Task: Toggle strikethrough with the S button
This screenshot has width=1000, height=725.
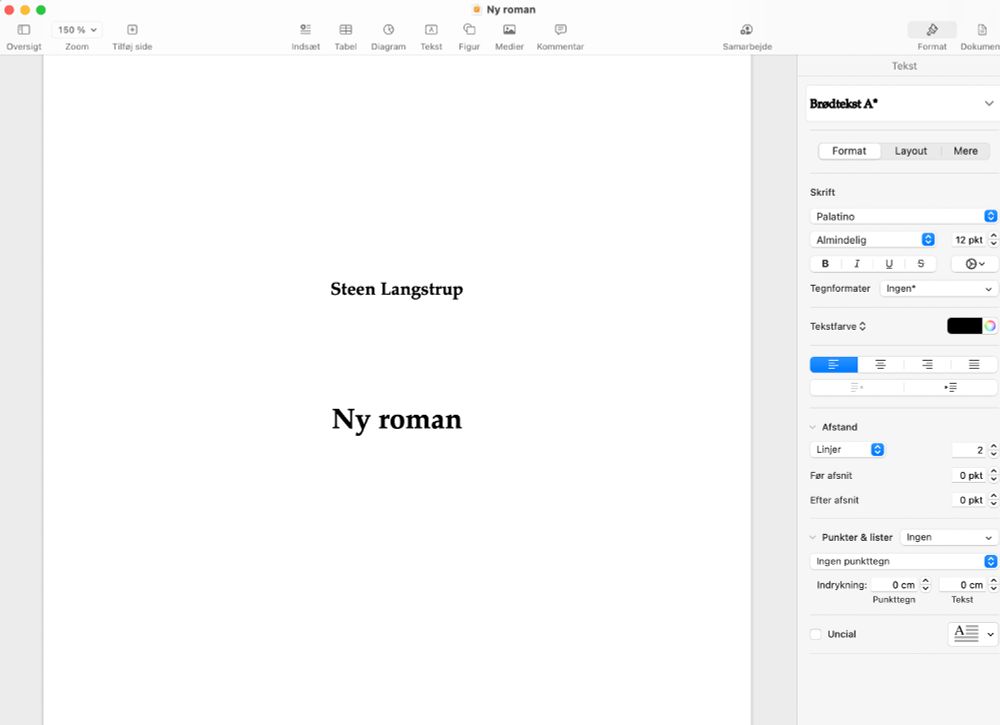Action: [920, 264]
